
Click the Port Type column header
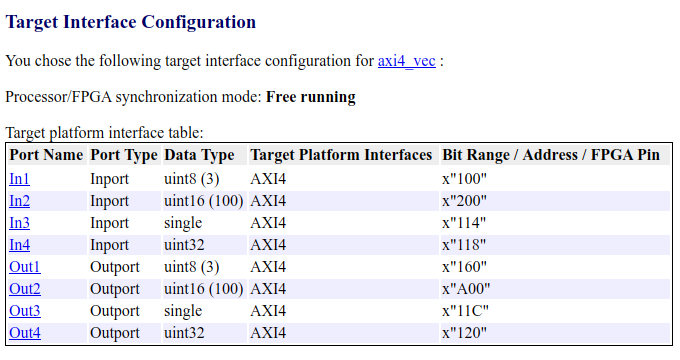point(124,155)
